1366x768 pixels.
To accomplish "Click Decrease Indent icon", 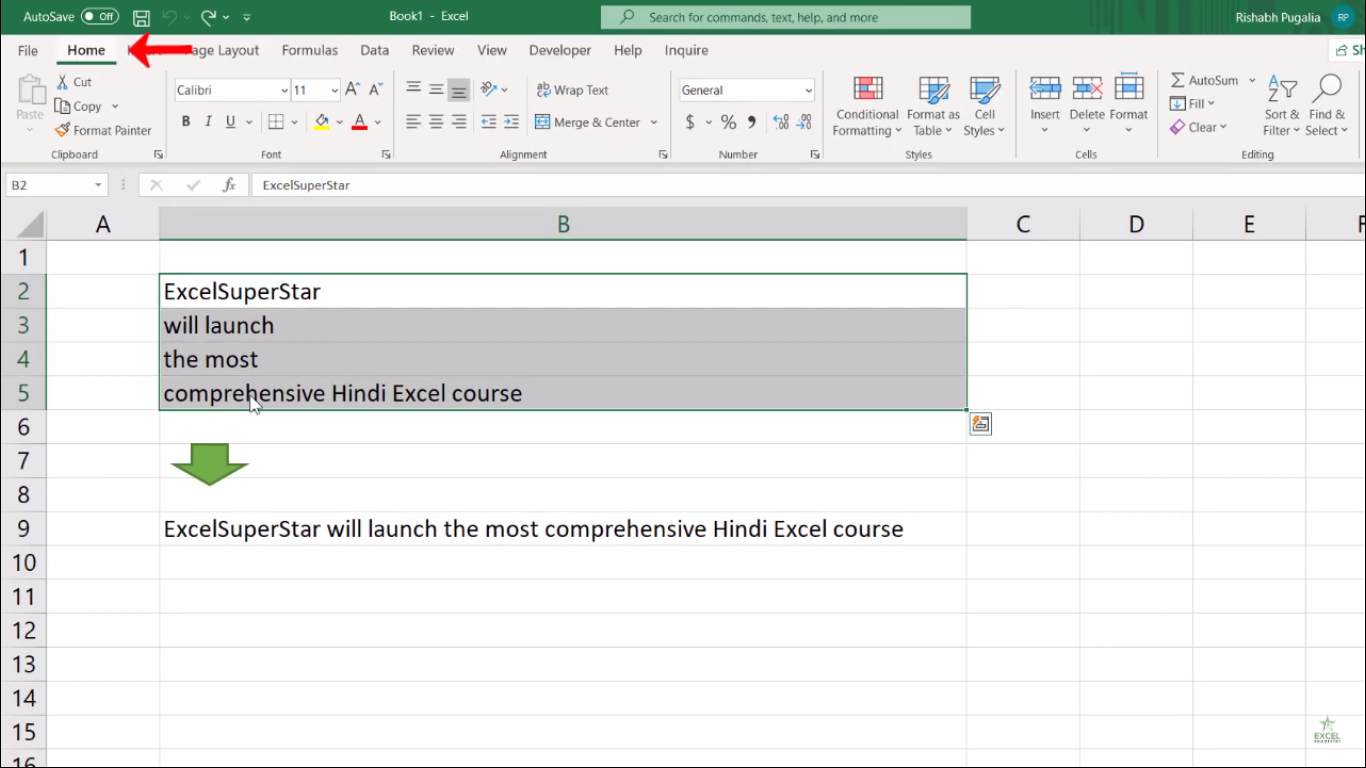I will [x=488, y=122].
